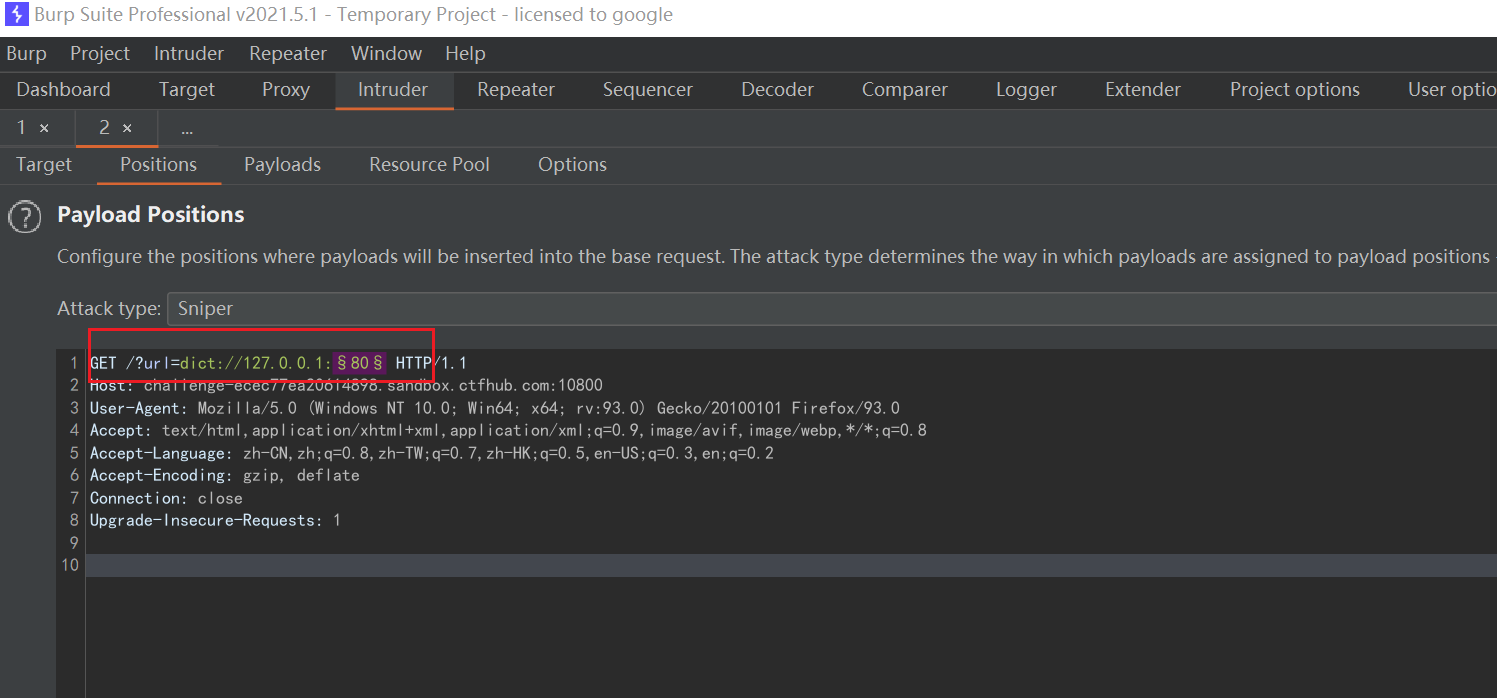This screenshot has height=698, width=1497.
Task: Switch to the Extender tab
Action: (x=1143, y=90)
